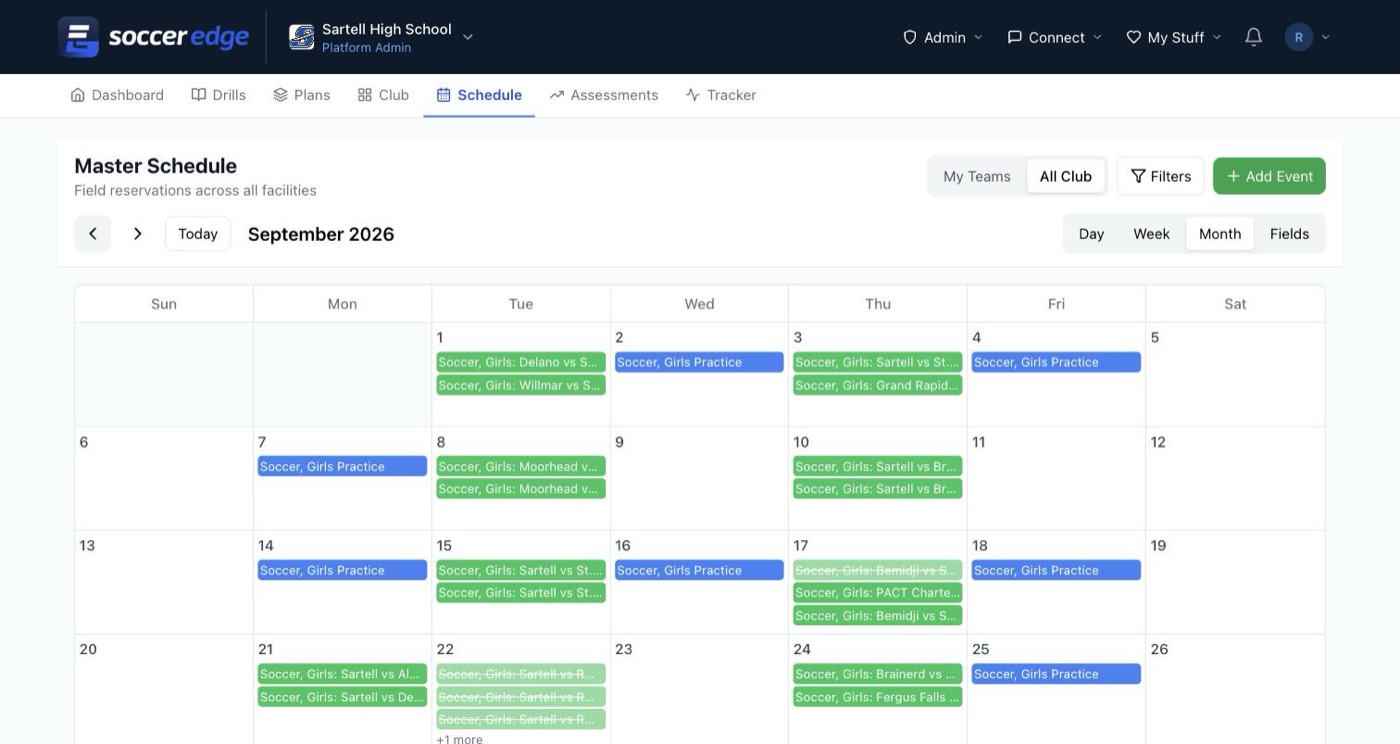The height and width of the screenshot is (744, 1400).
Task: Click the SoccerEdge logo
Action: [x=153, y=37]
